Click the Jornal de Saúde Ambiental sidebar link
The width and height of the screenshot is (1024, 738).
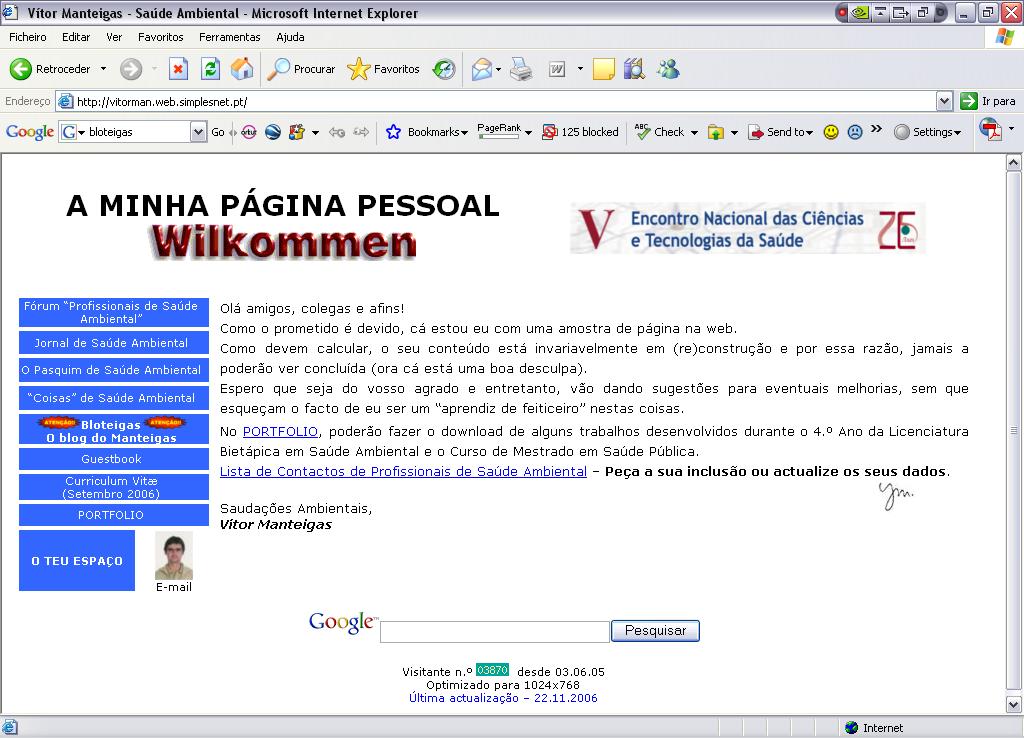tap(113, 342)
